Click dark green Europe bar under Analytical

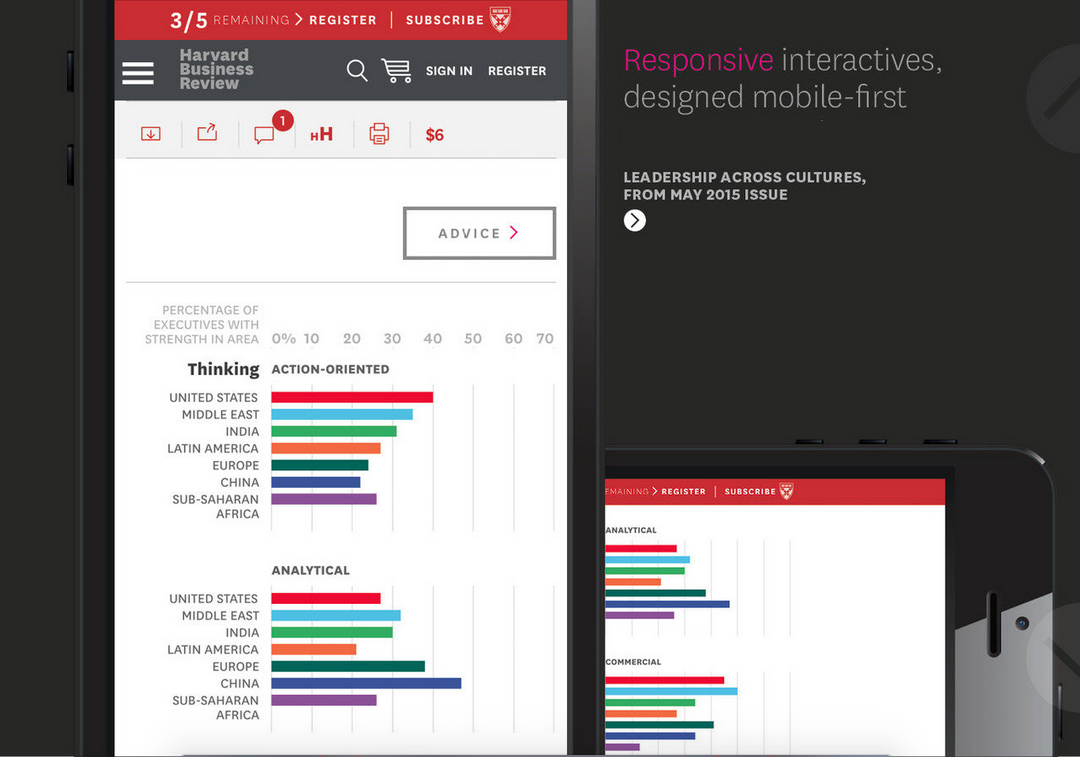coord(348,666)
